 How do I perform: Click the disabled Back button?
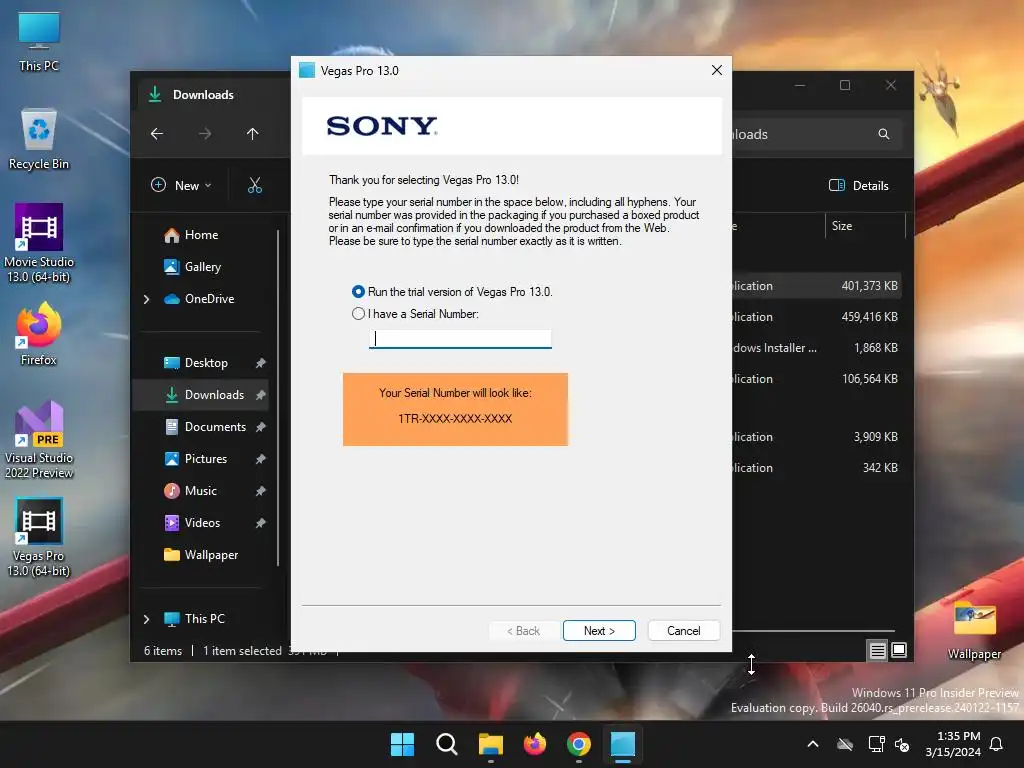(523, 630)
